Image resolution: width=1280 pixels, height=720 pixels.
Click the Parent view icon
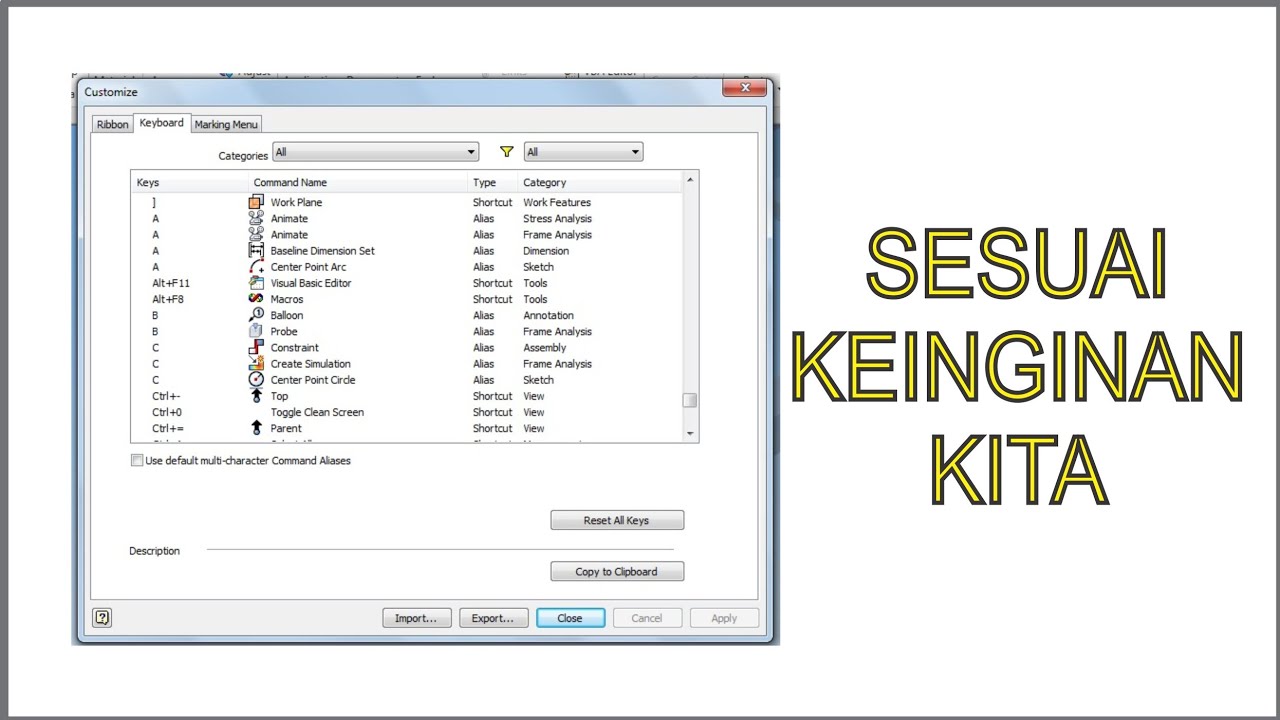pyautogui.click(x=256, y=428)
